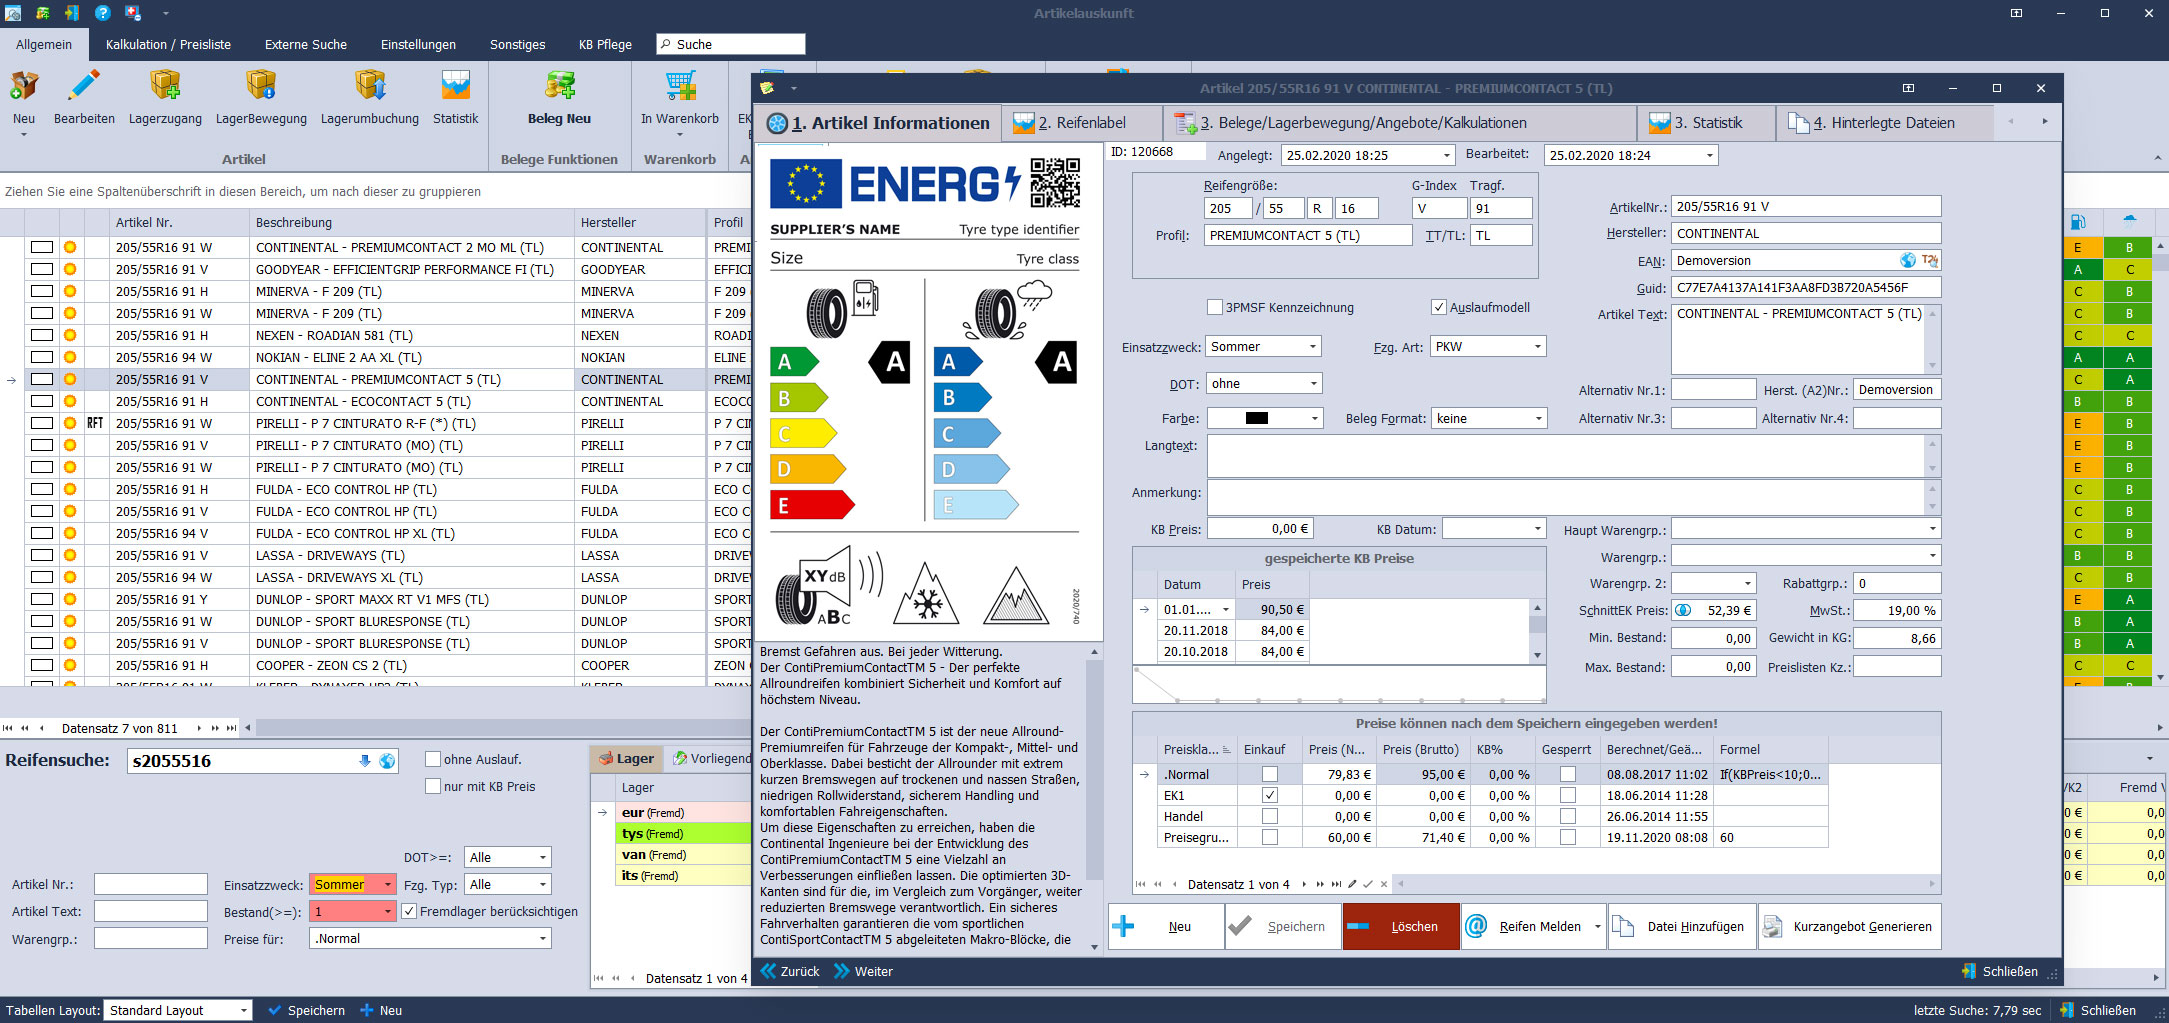Image resolution: width=2169 pixels, height=1023 pixels.
Task: Open the Fzg. Art PKW dropdown
Action: coord(1538,347)
